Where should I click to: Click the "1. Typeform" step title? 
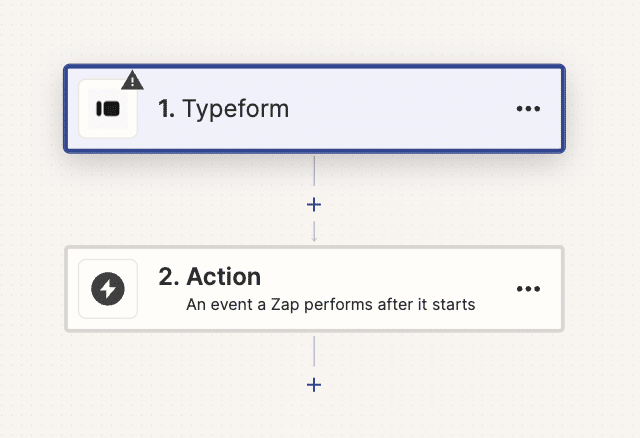point(223,109)
